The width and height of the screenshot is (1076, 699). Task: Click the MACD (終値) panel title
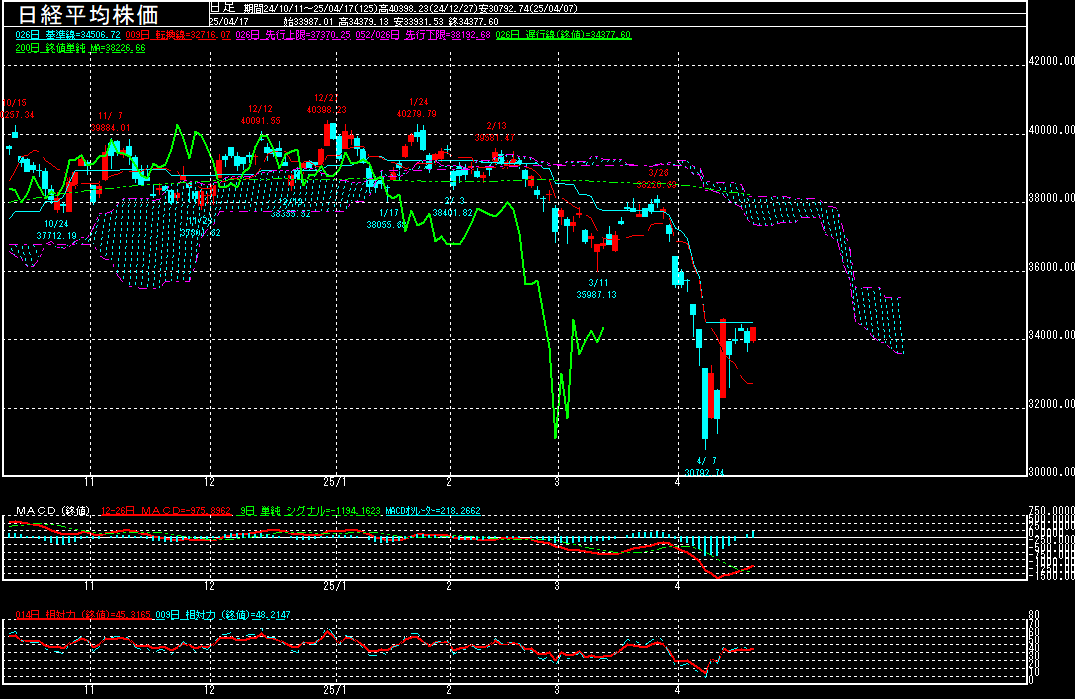coord(53,511)
